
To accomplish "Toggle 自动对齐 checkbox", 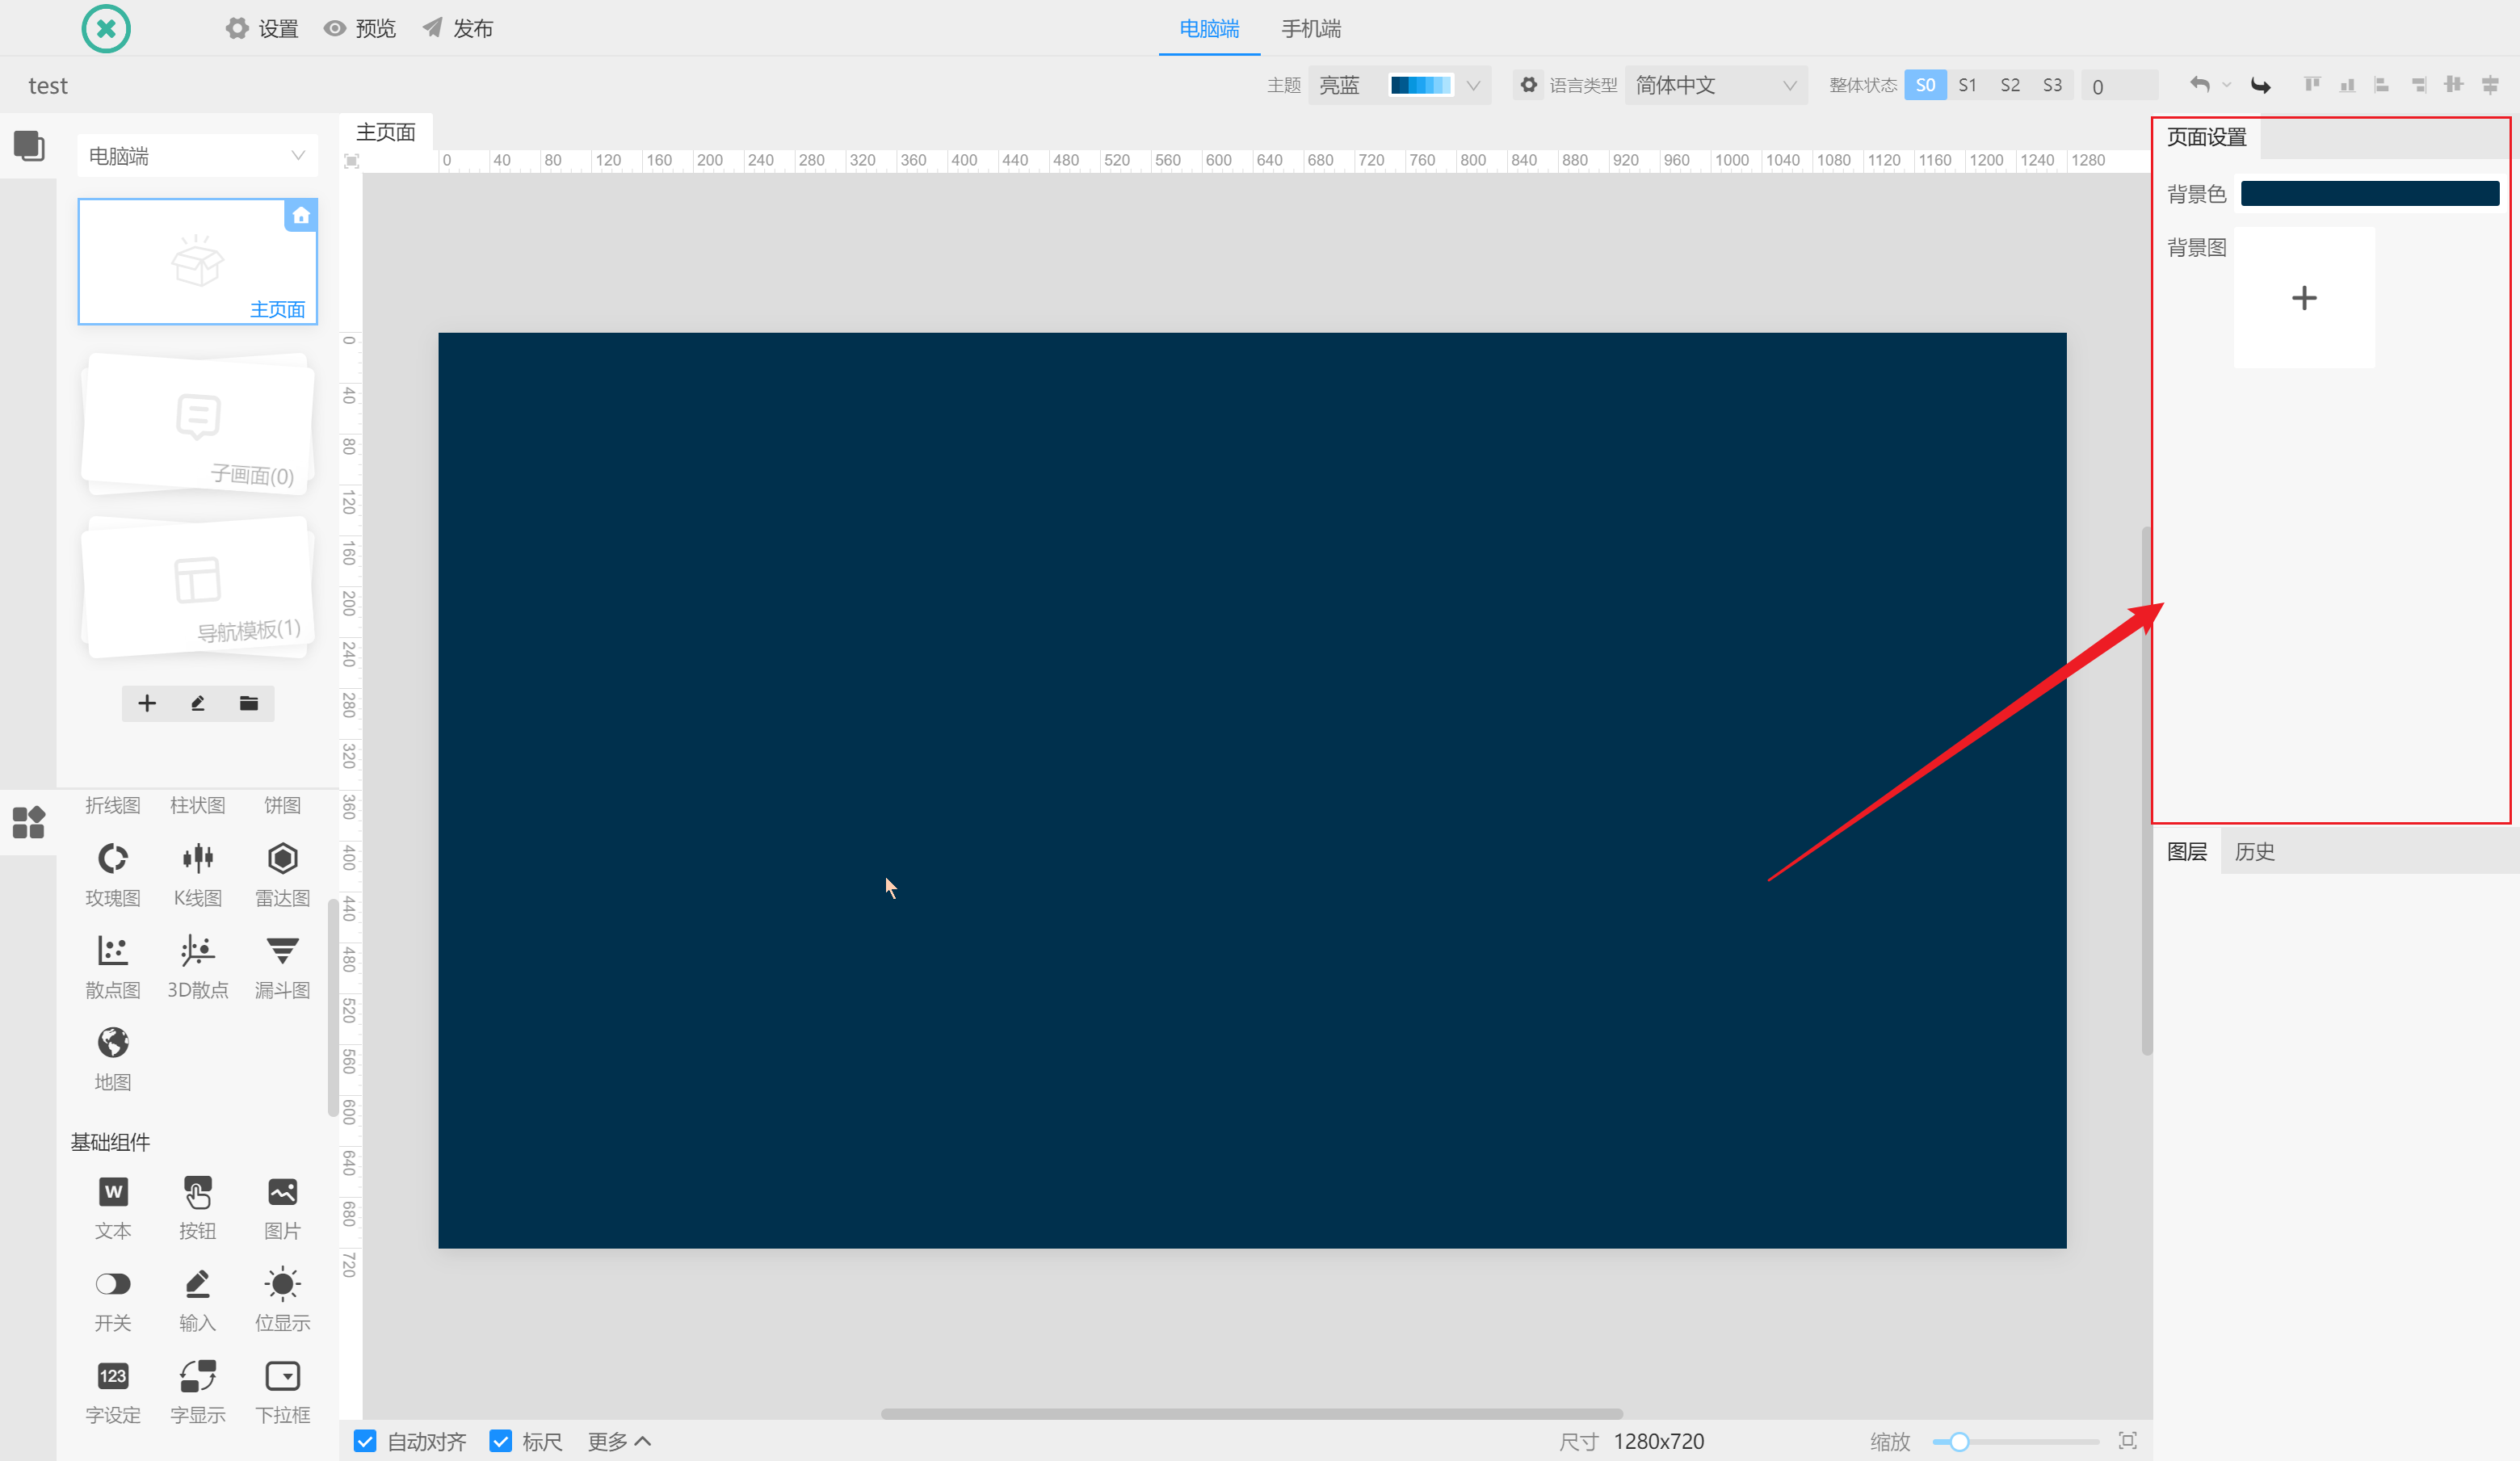I will (x=367, y=1440).
